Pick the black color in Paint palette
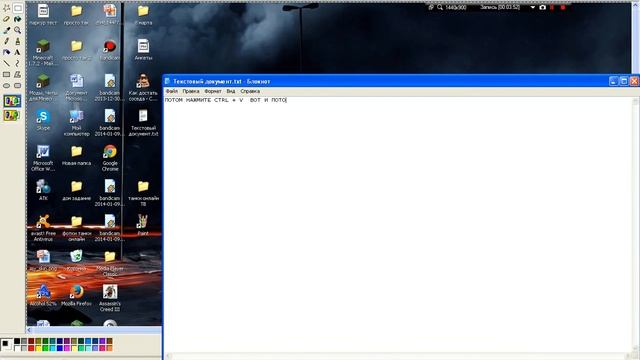The width and height of the screenshot is (640, 360). click(17, 341)
